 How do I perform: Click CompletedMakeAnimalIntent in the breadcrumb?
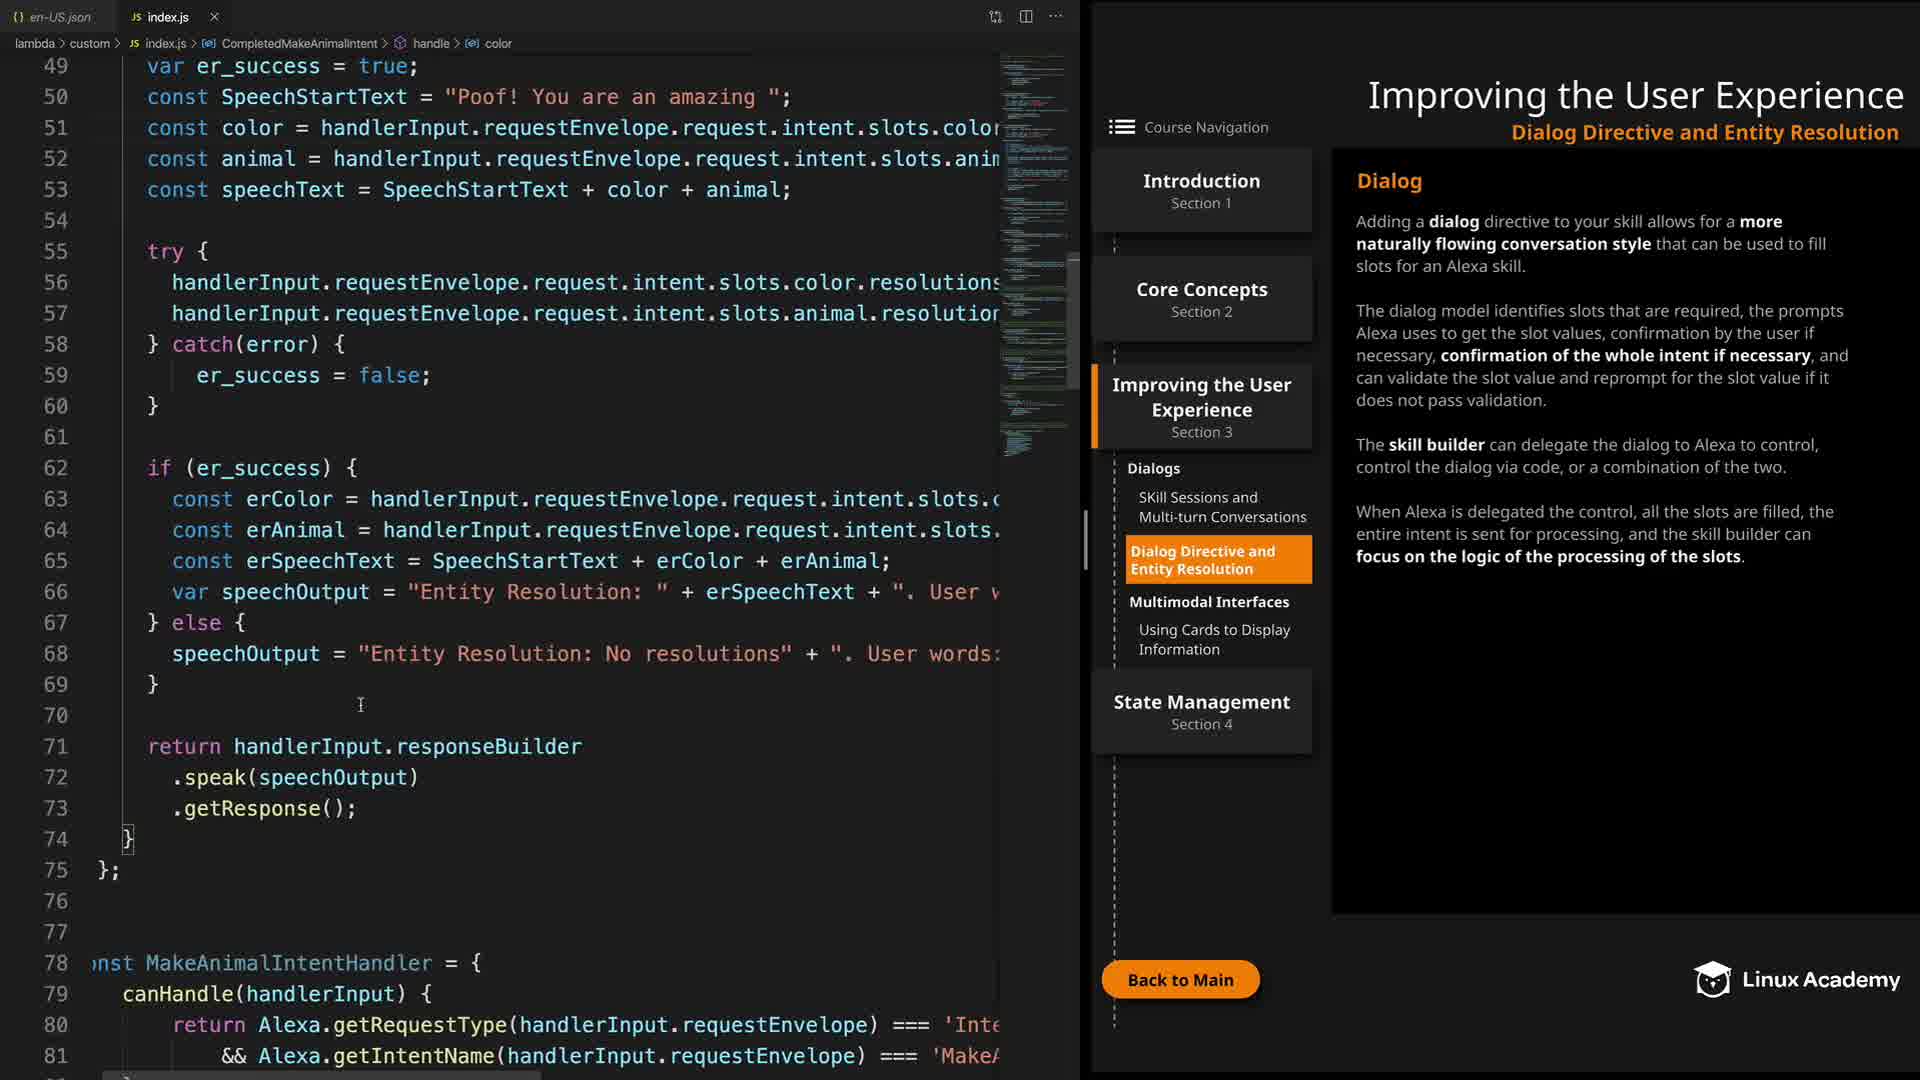tap(298, 44)
